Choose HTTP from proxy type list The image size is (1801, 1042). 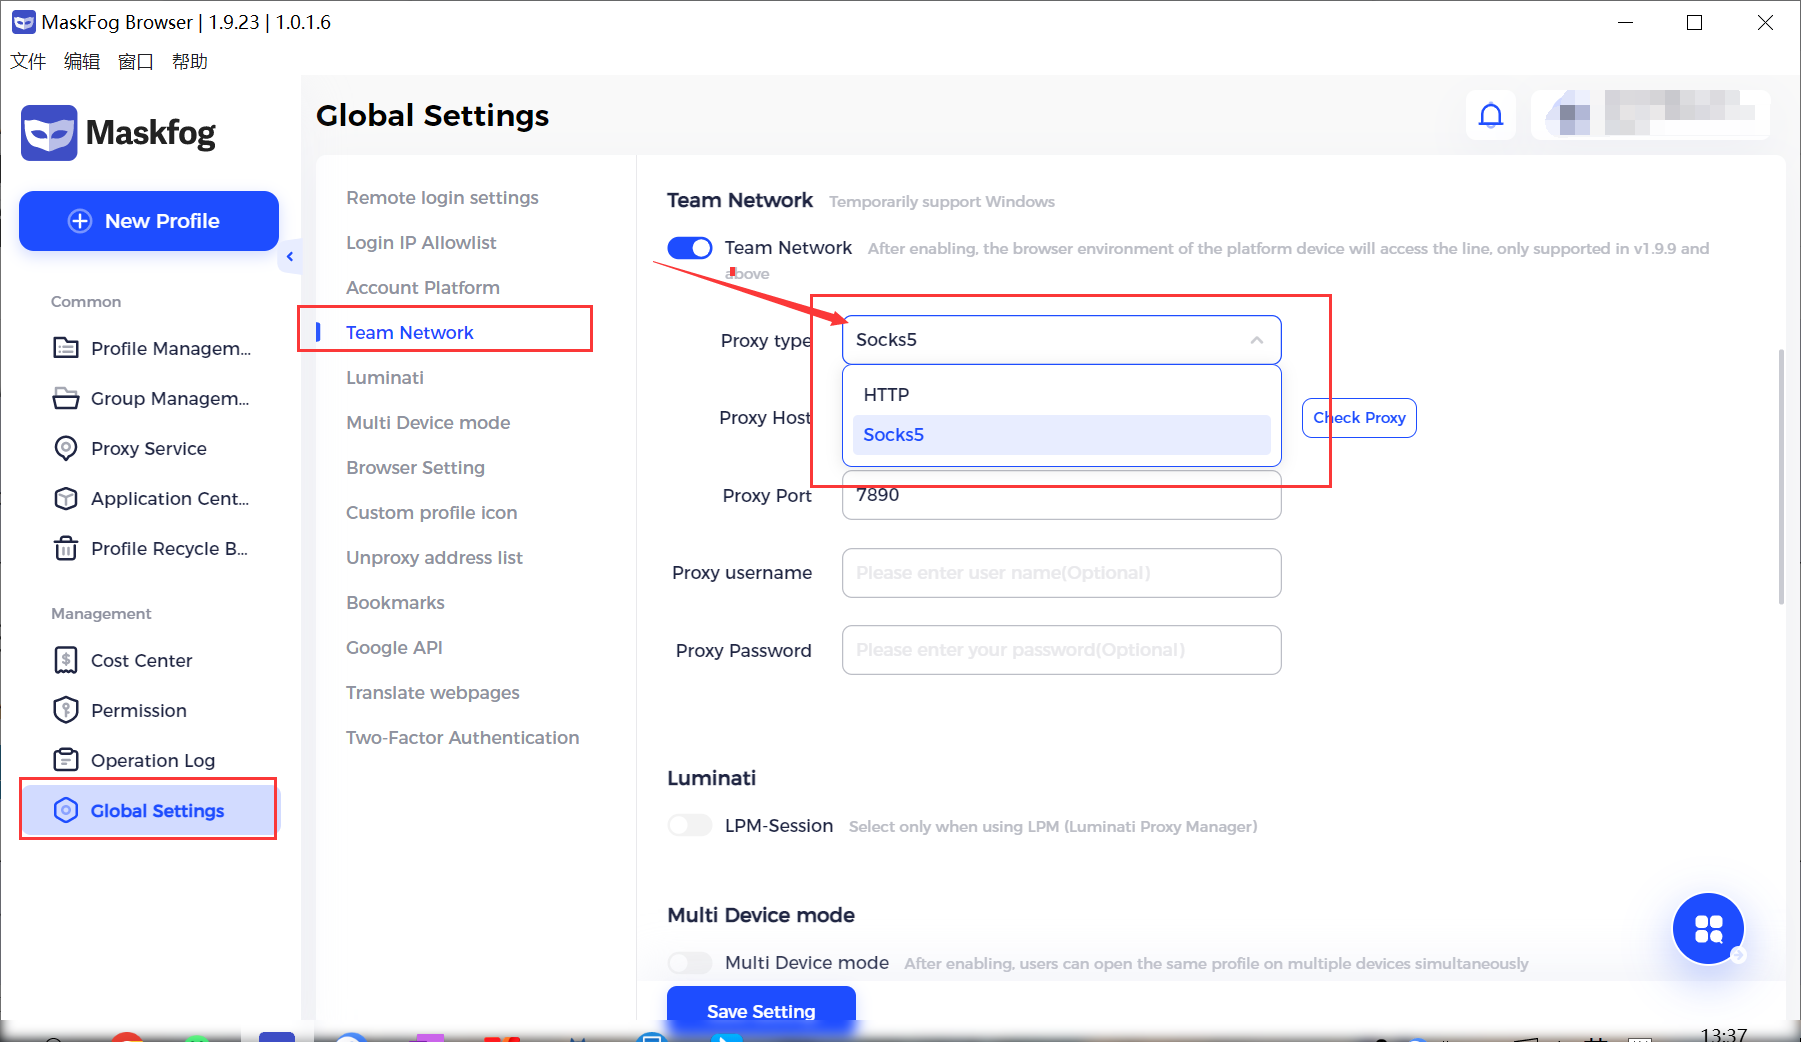coord(1062,395)
